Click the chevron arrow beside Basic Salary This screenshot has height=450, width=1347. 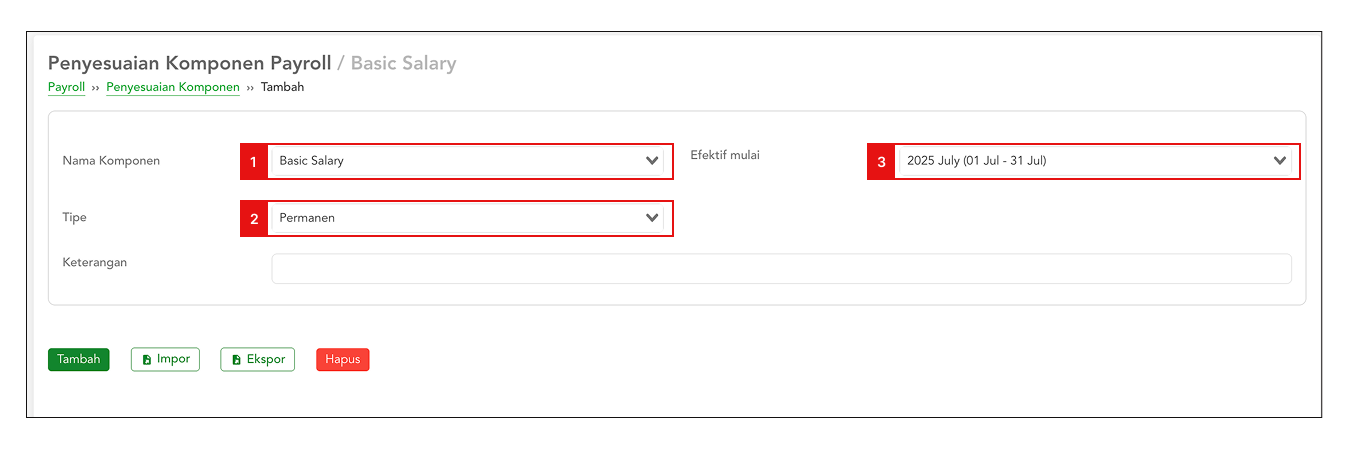coord(652,161)
